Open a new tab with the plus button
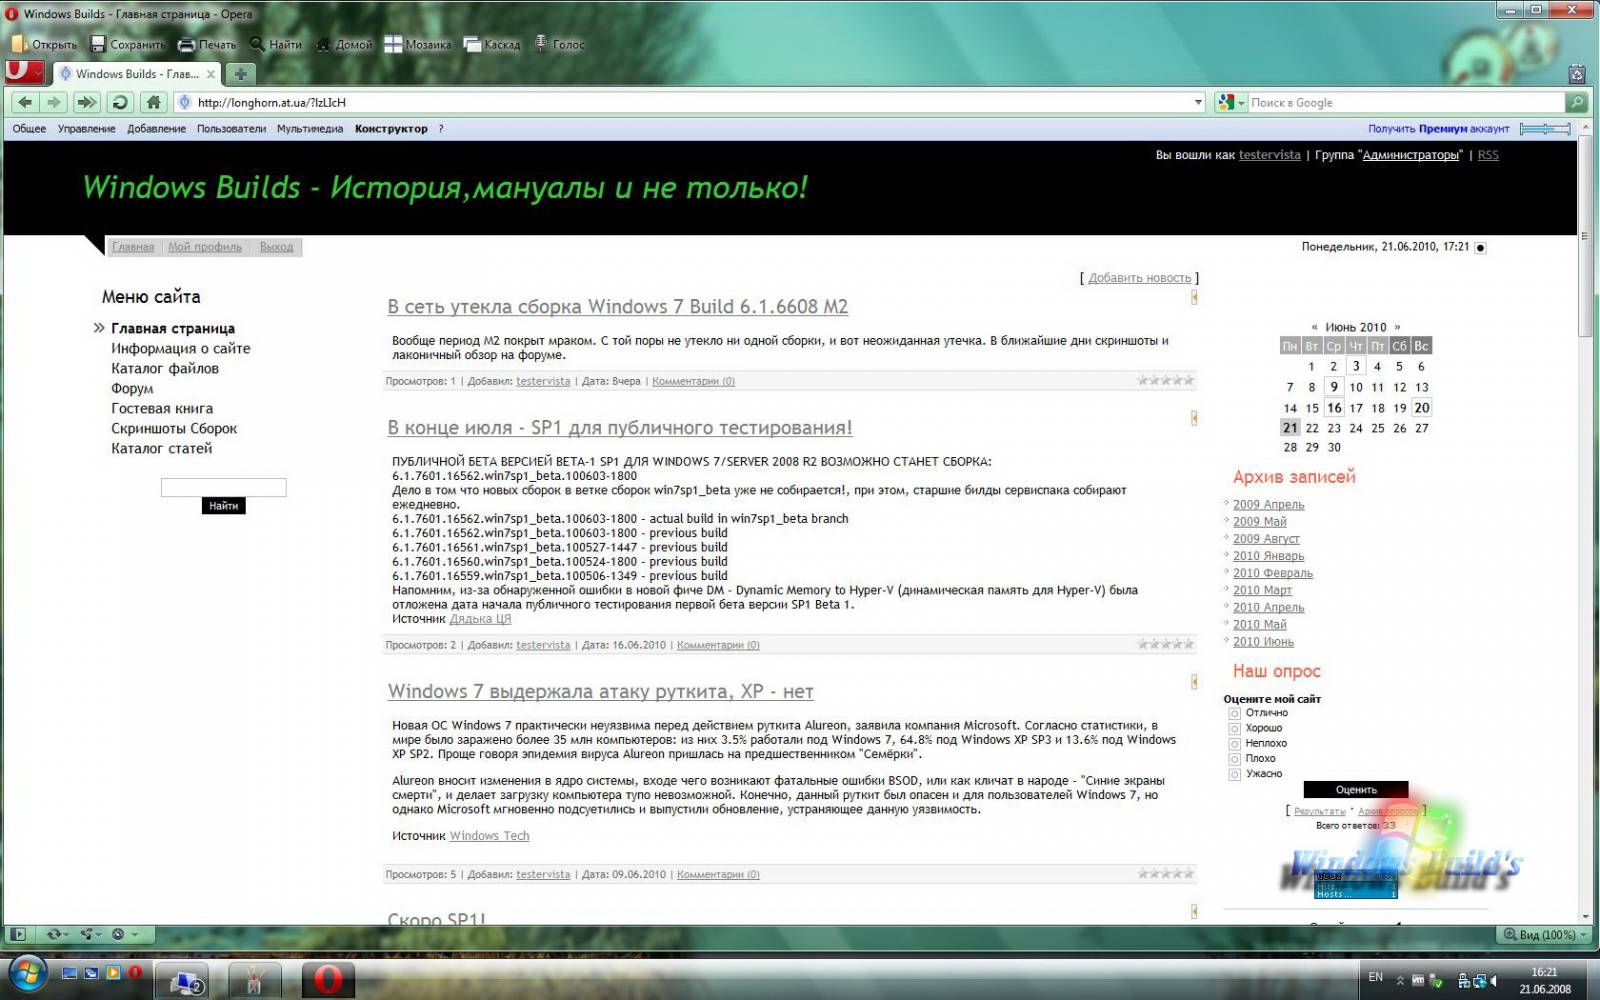This screenshot has height=1000, width=1600. pyautogui.click(x=240, y=74)
